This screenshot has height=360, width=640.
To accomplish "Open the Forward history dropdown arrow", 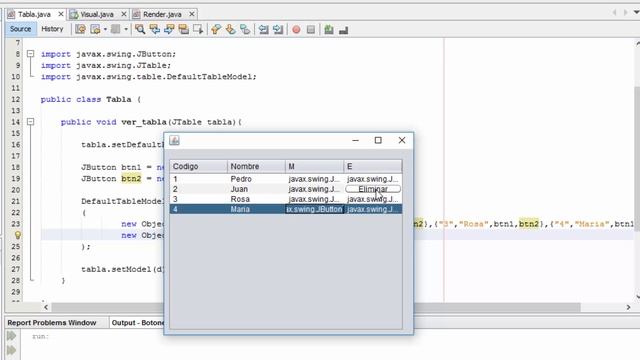I will pyautogui.click(x=126, y=29).
